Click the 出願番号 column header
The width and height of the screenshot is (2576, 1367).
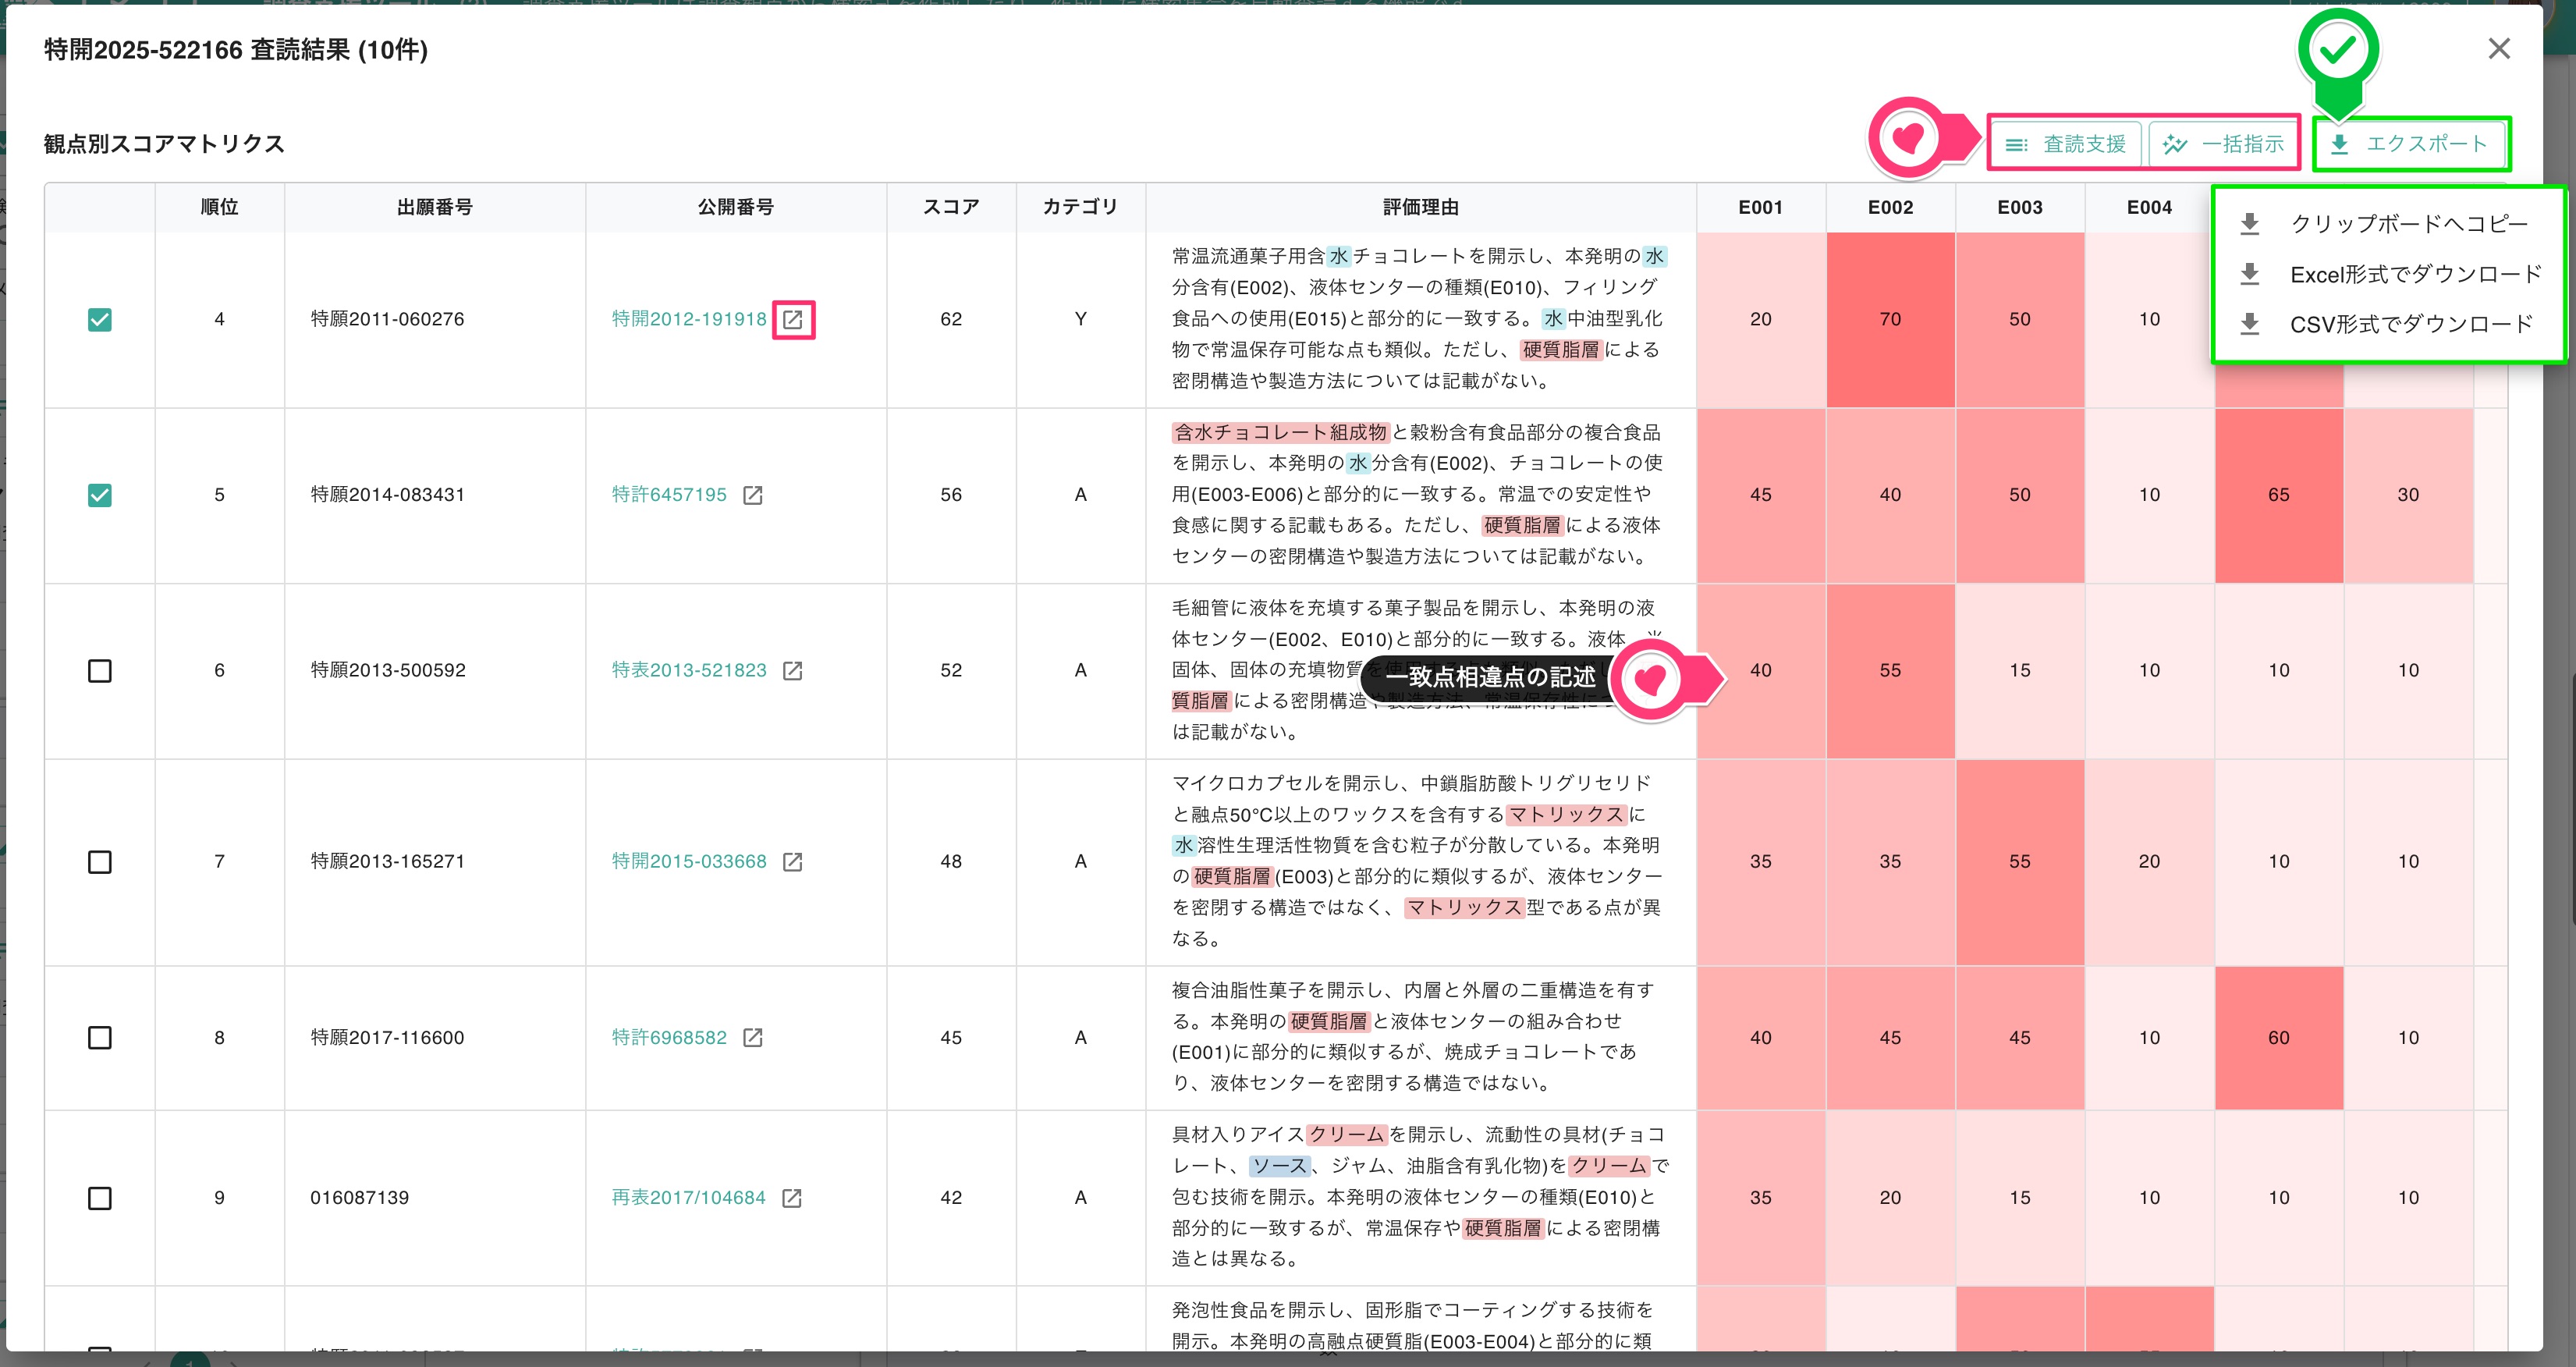tap(435, 208)
